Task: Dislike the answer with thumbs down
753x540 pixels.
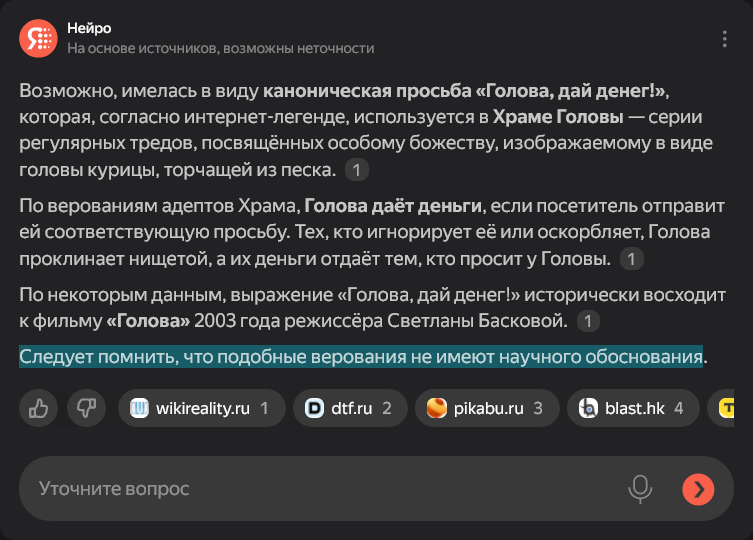Action: 86,408
